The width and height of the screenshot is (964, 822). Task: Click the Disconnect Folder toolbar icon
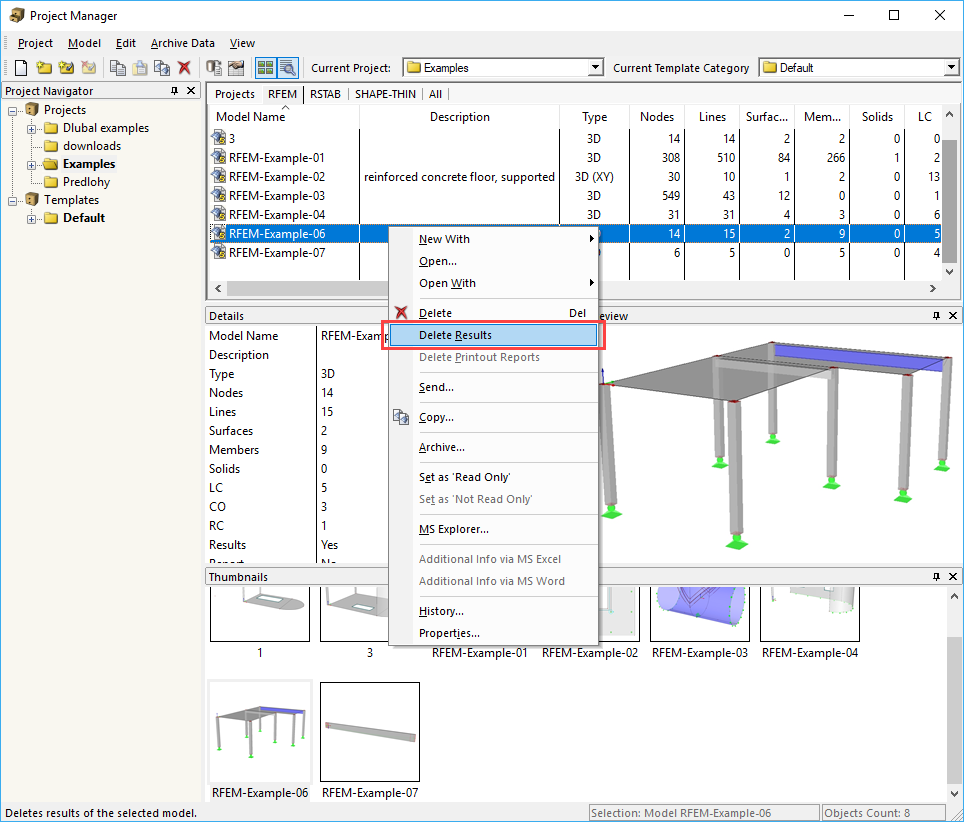click(x=89, y=68)
